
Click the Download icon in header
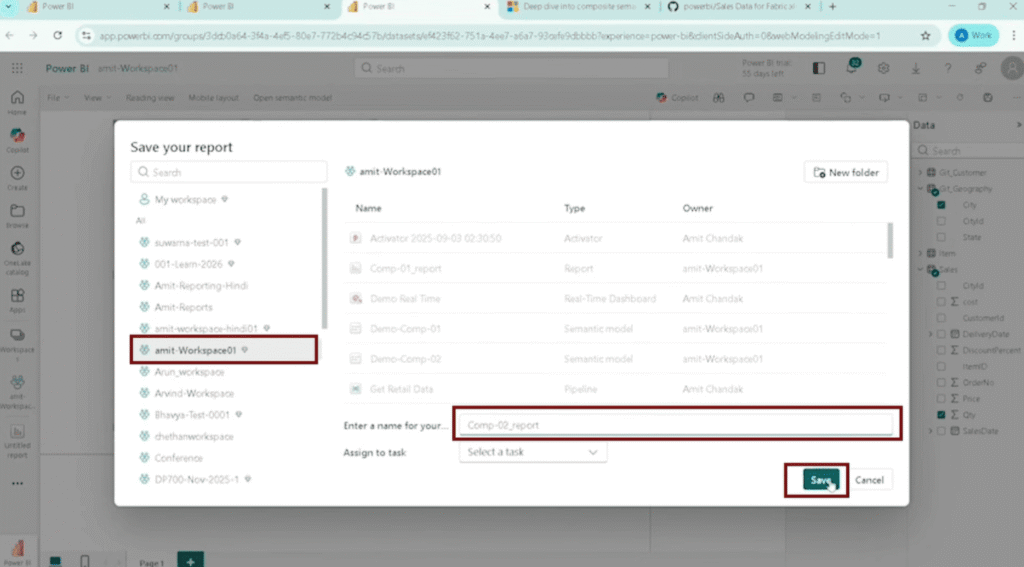916,68
